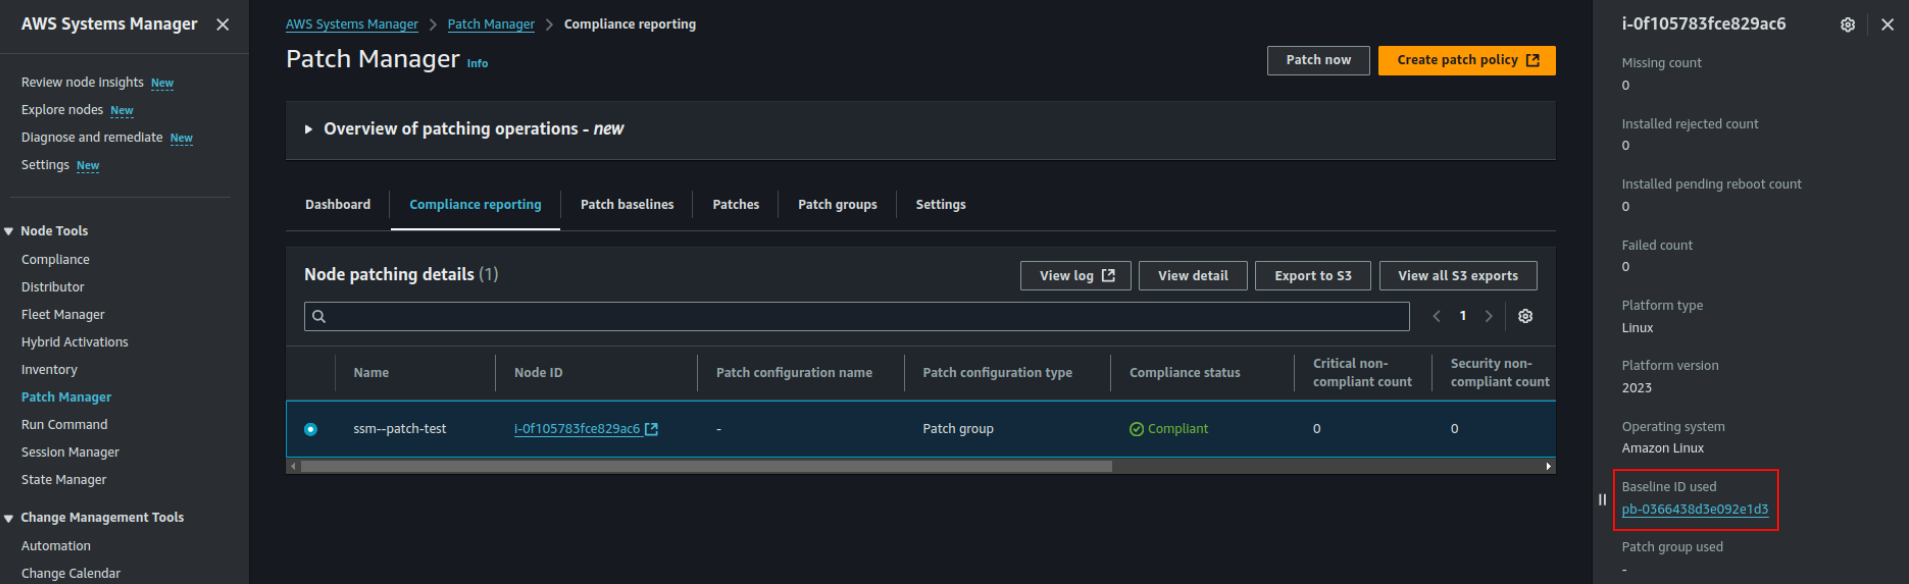Open Explore nodes in sidebar
This screenshot has width=1909, height=584.
coord(62,110)
